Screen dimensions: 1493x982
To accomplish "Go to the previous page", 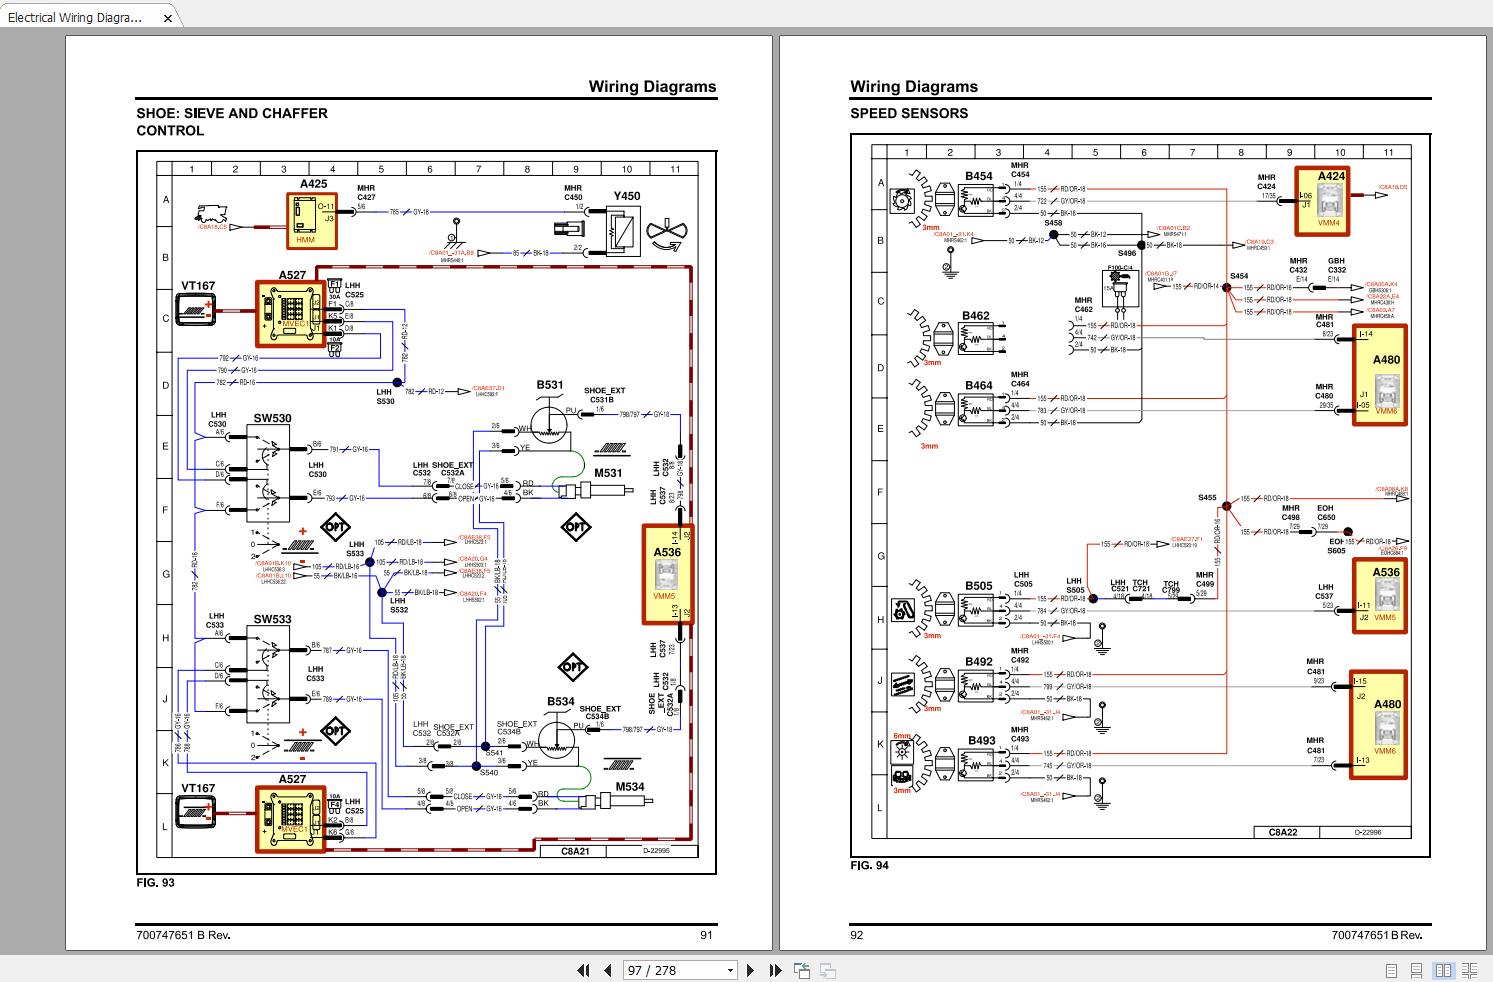I will pos(608,970).
